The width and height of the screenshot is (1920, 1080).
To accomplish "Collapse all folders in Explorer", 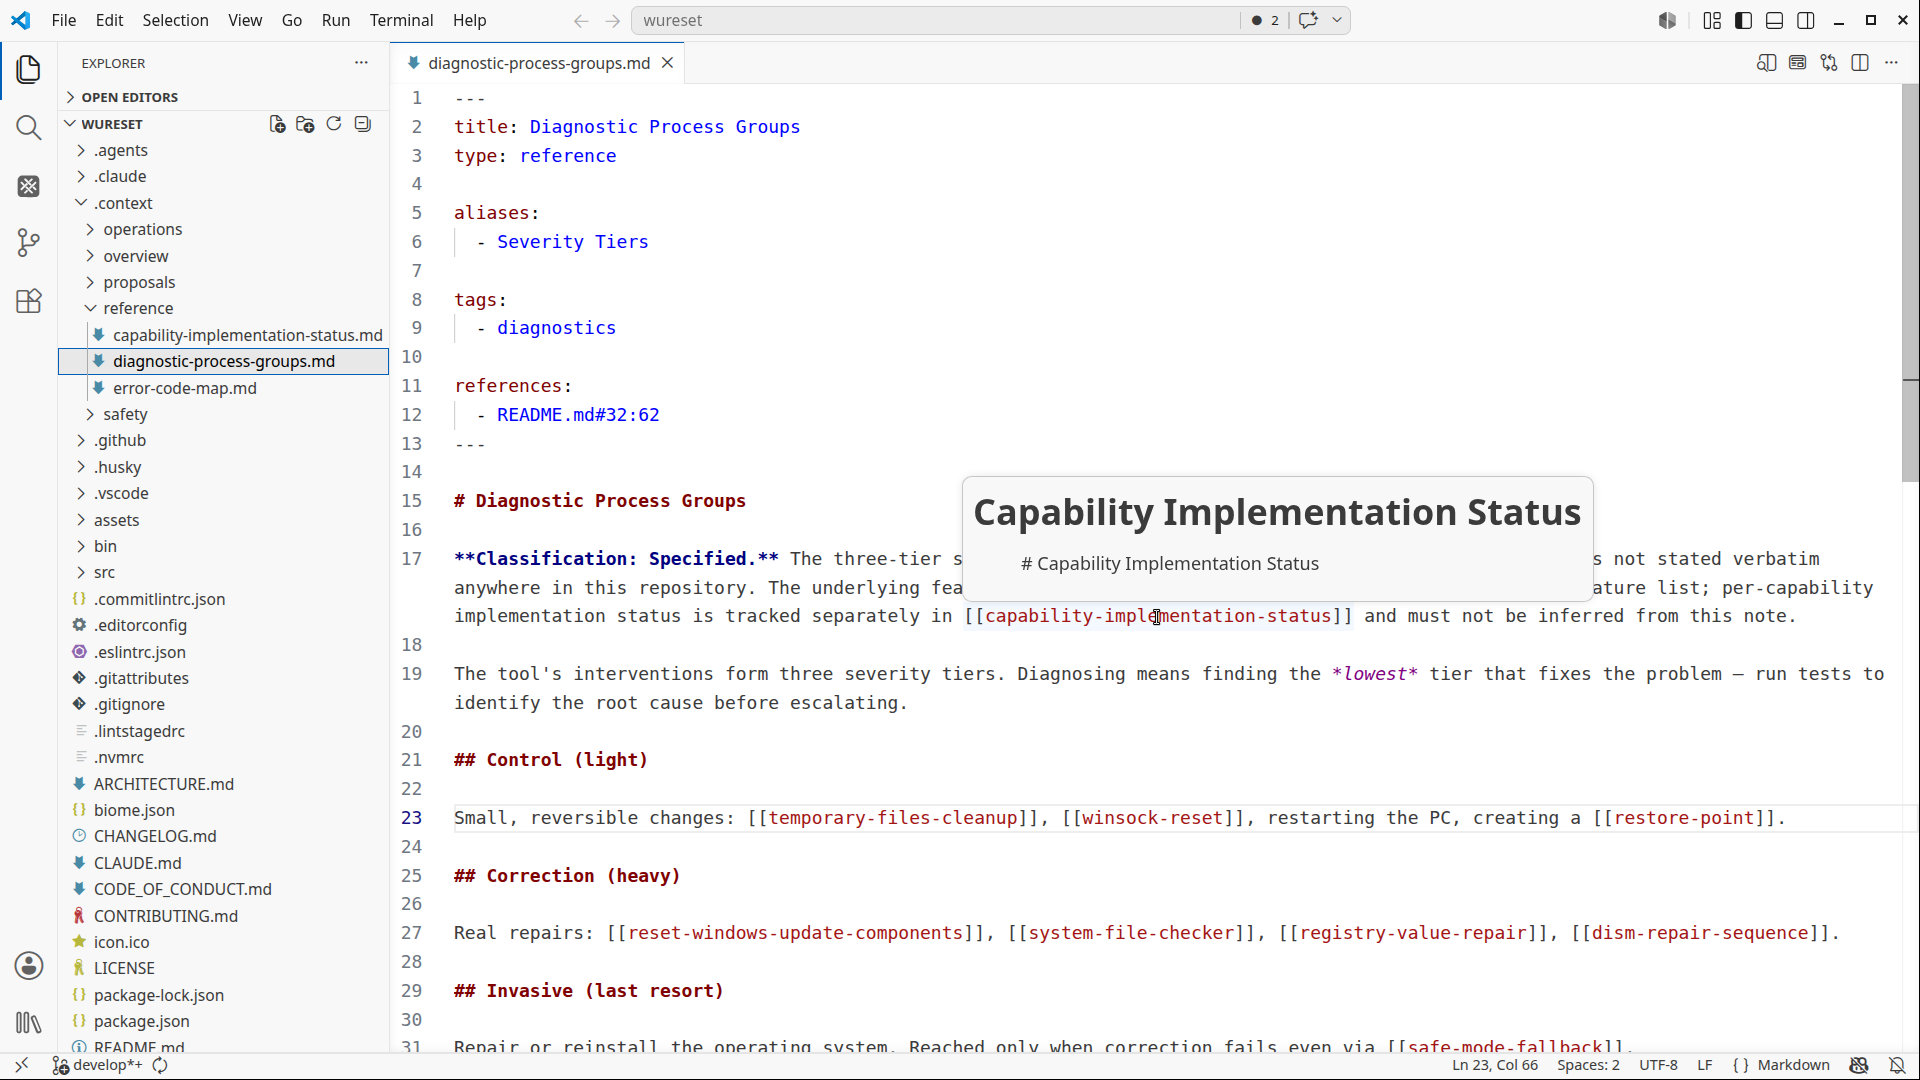I will pyautogui.click(x=363, y=124).
